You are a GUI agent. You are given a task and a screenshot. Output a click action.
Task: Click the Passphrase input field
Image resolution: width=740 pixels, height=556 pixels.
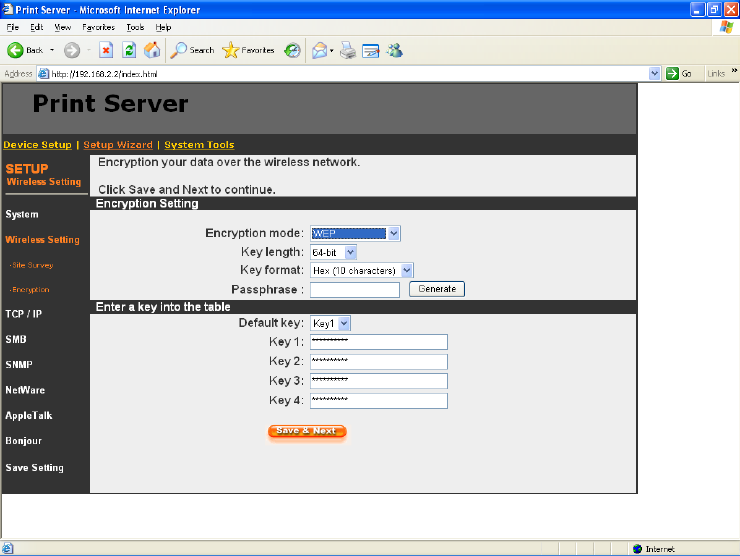click(x=354, y=290)
